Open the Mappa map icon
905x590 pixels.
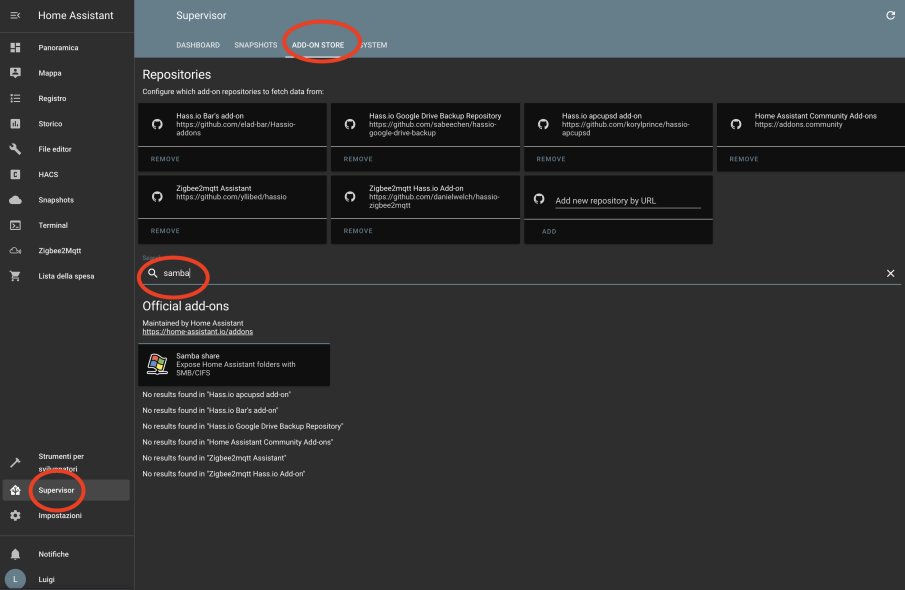point(16,73)
